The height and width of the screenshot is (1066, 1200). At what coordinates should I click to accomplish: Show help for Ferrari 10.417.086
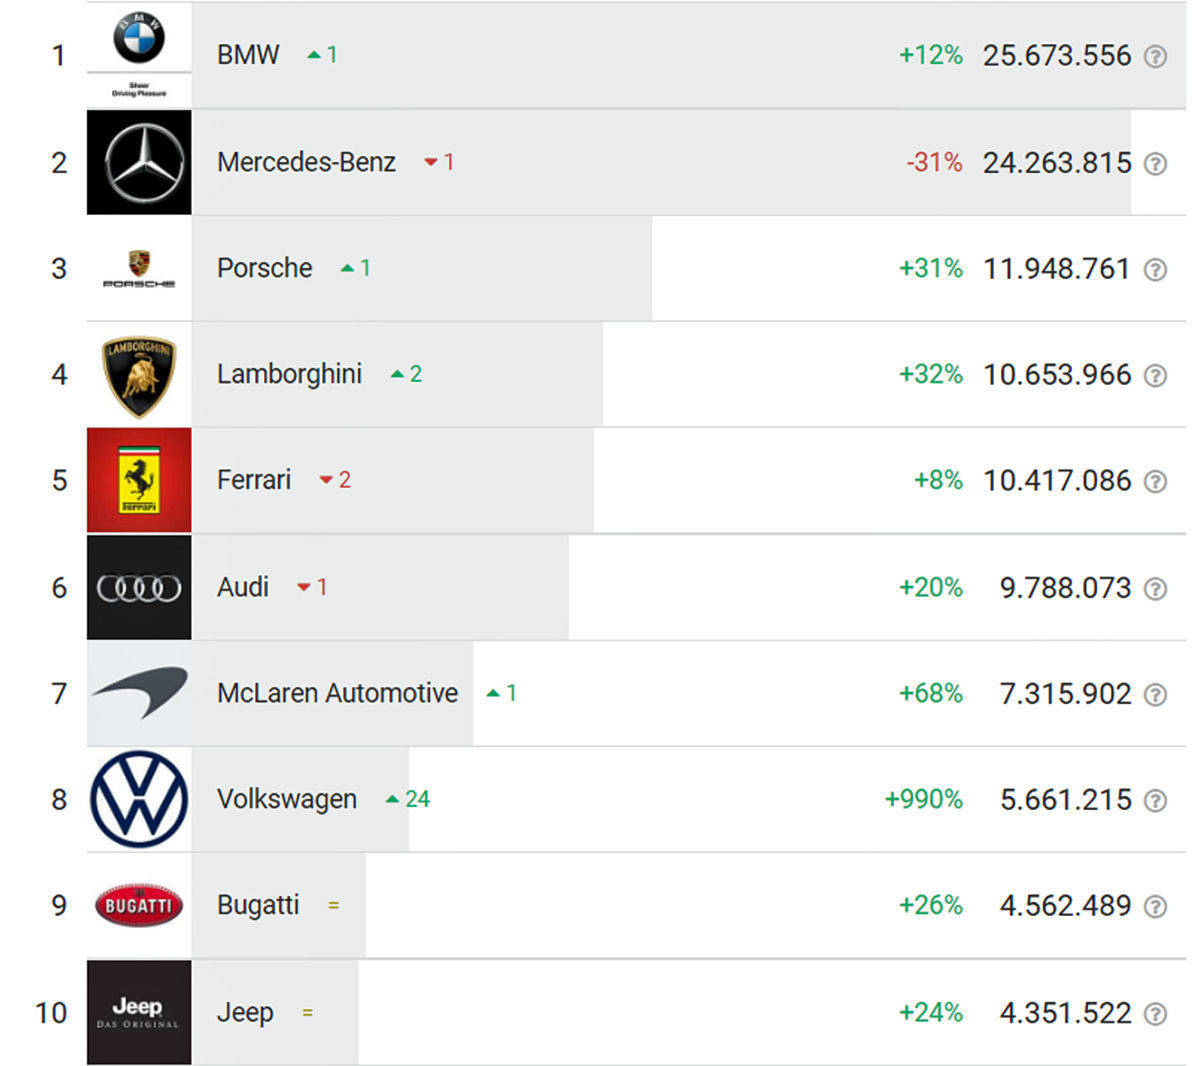point(1155,481)
